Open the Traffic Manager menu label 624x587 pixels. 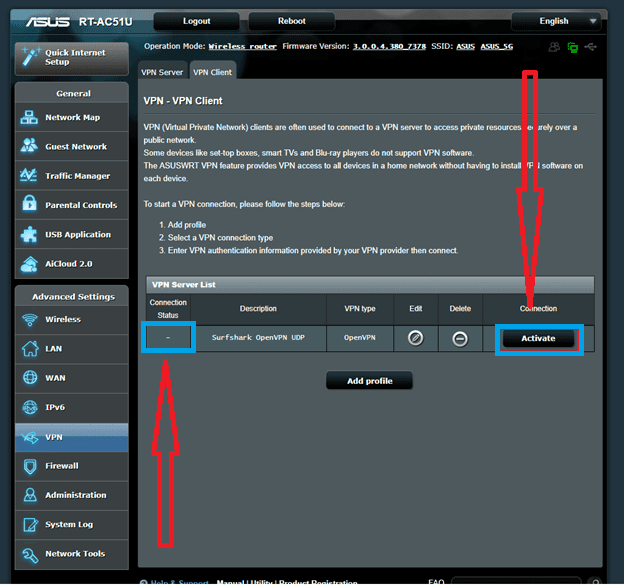[x=78, y=176]
